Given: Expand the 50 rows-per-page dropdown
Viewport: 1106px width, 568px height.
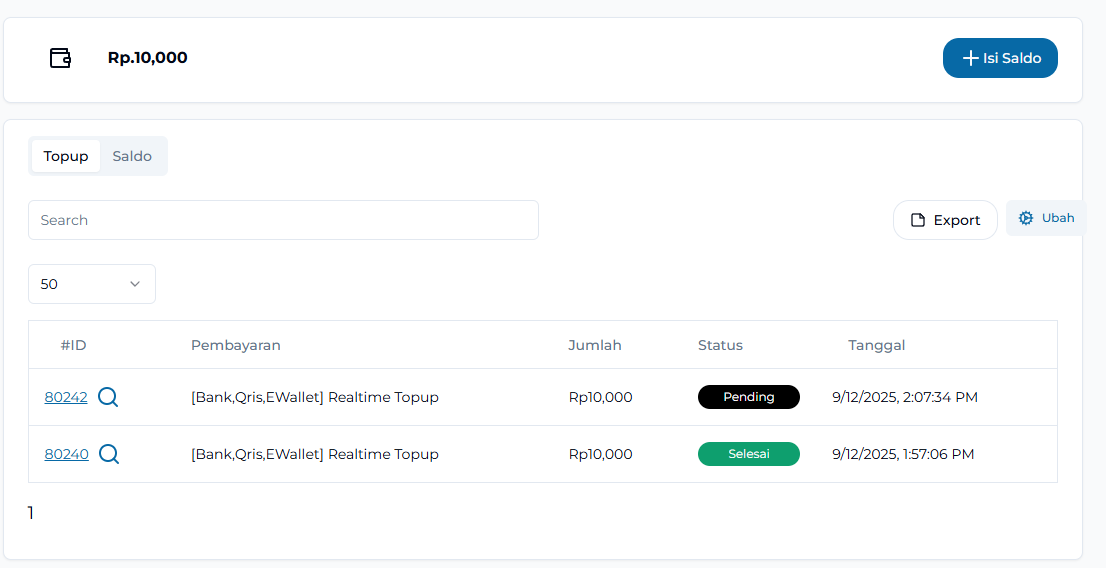Looking at the screenshot, I should [x=92, y=284].
